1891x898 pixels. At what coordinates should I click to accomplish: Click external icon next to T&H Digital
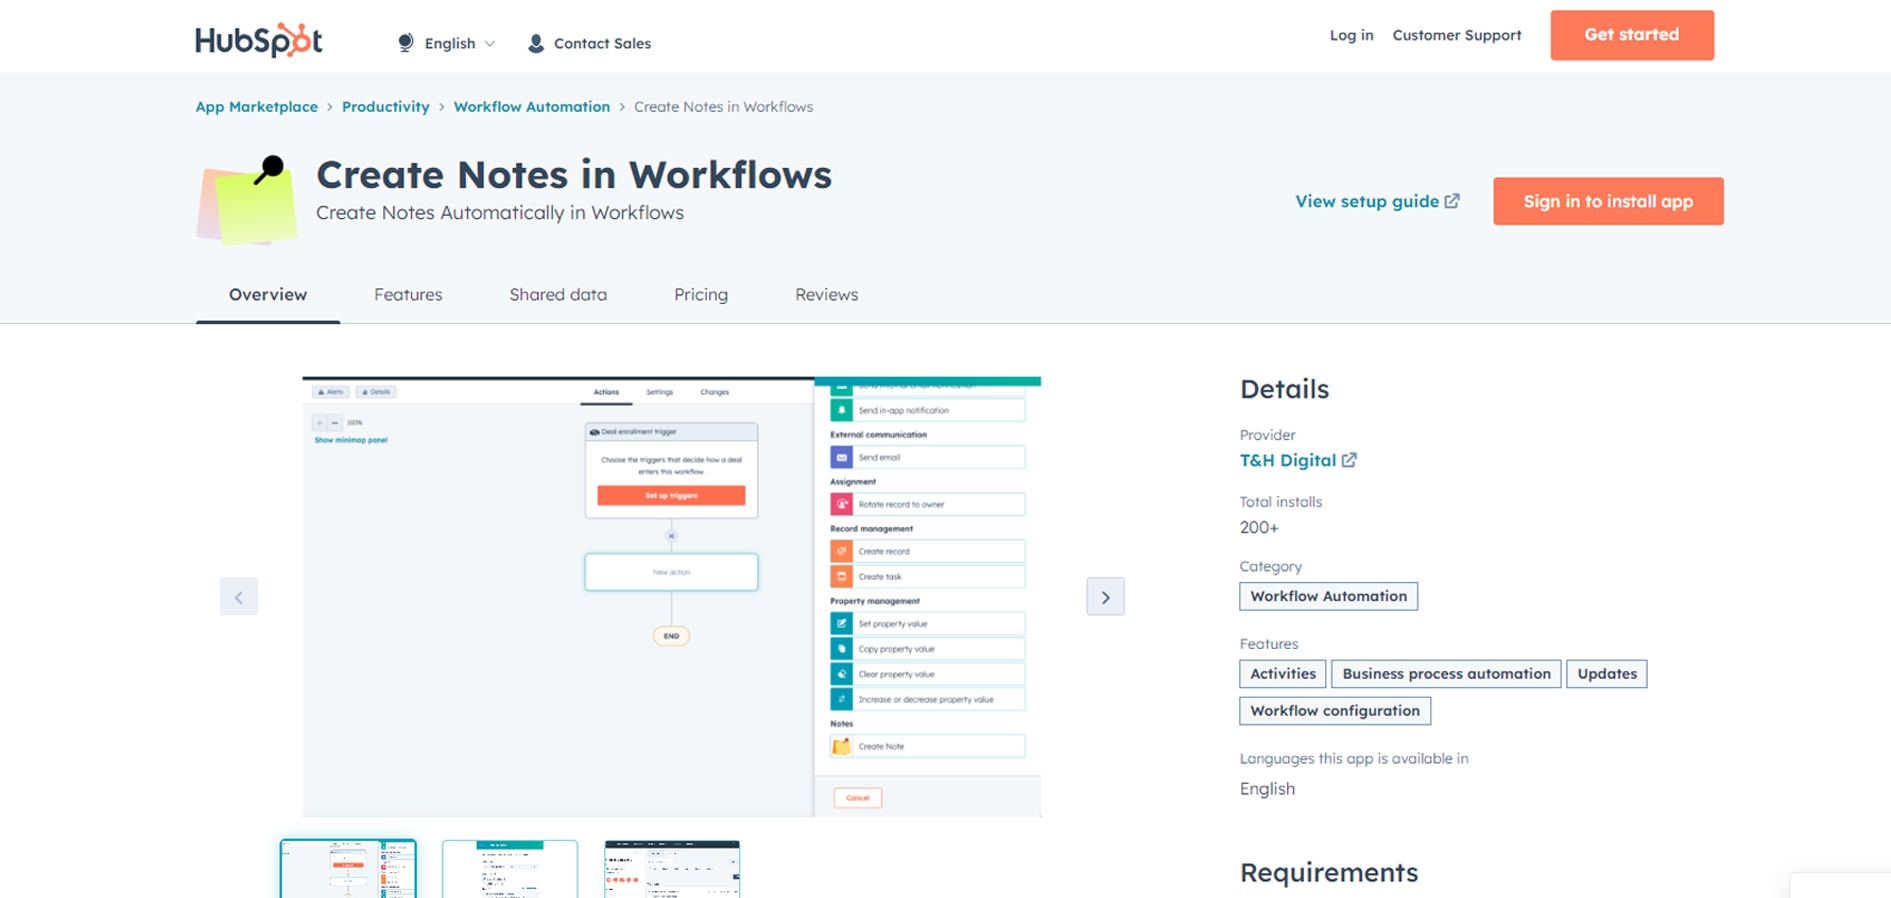tap(1349, 460)
